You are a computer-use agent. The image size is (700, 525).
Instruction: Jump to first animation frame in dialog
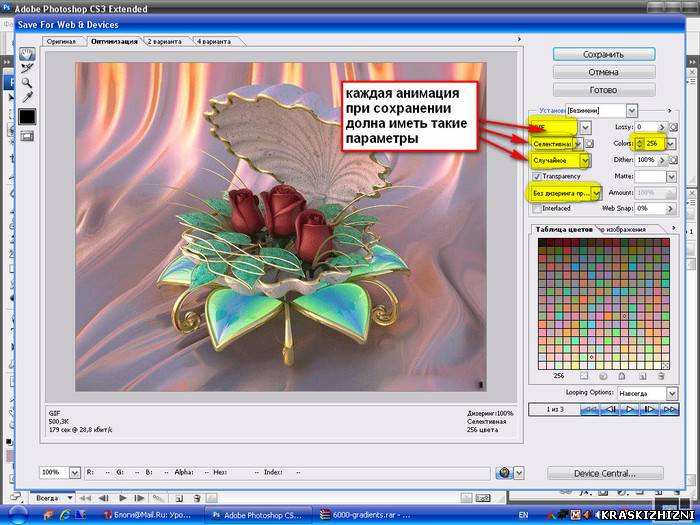[590, 409]
